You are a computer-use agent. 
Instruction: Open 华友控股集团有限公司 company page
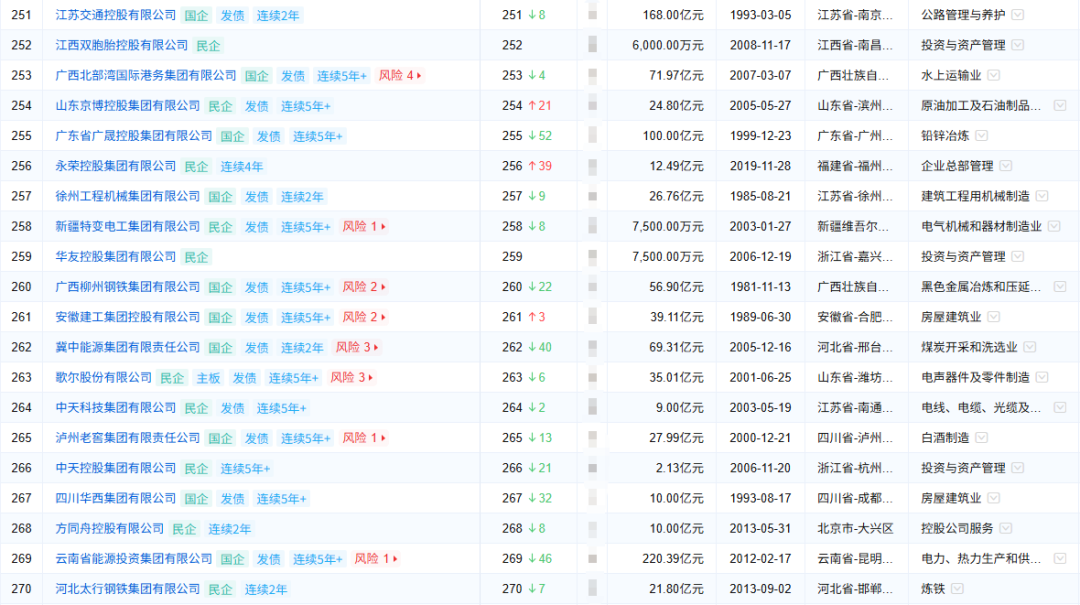point(116,256)
